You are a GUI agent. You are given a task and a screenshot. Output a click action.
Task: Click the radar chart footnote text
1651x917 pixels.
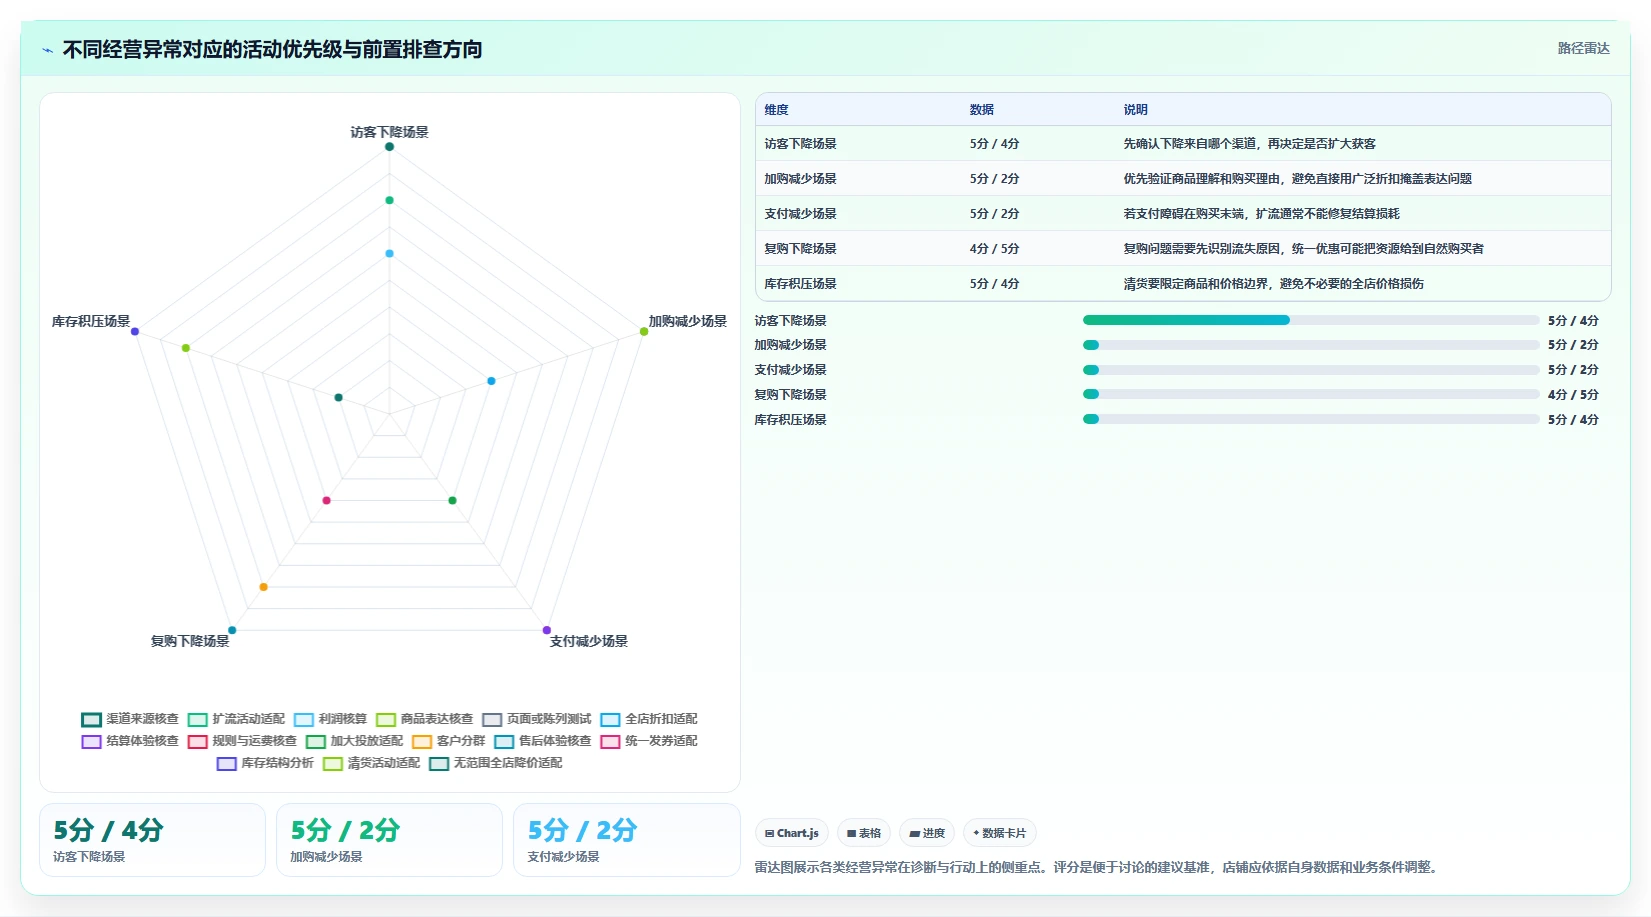tap(1098, 867)
